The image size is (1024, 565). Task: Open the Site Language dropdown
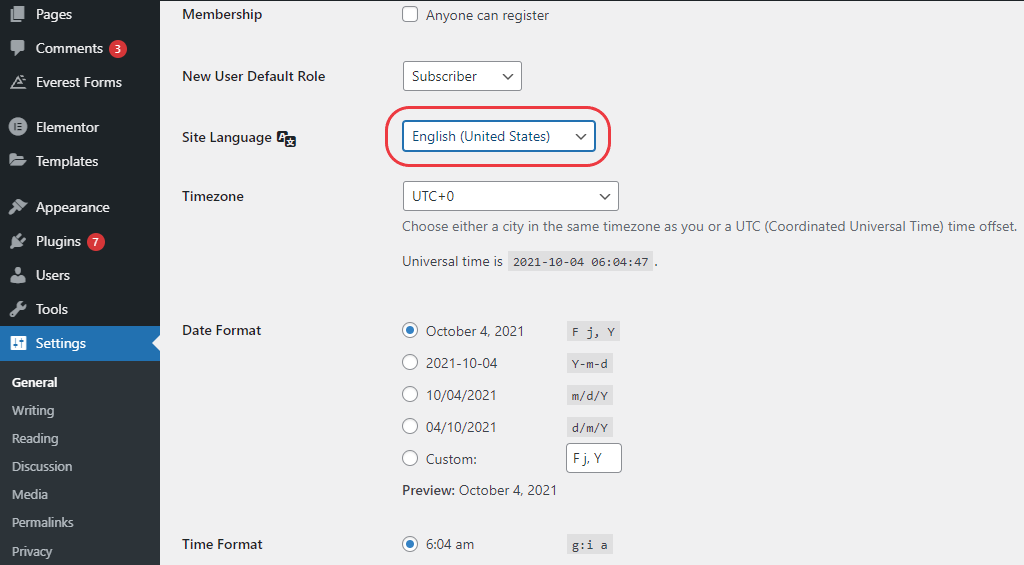(499, 136)
